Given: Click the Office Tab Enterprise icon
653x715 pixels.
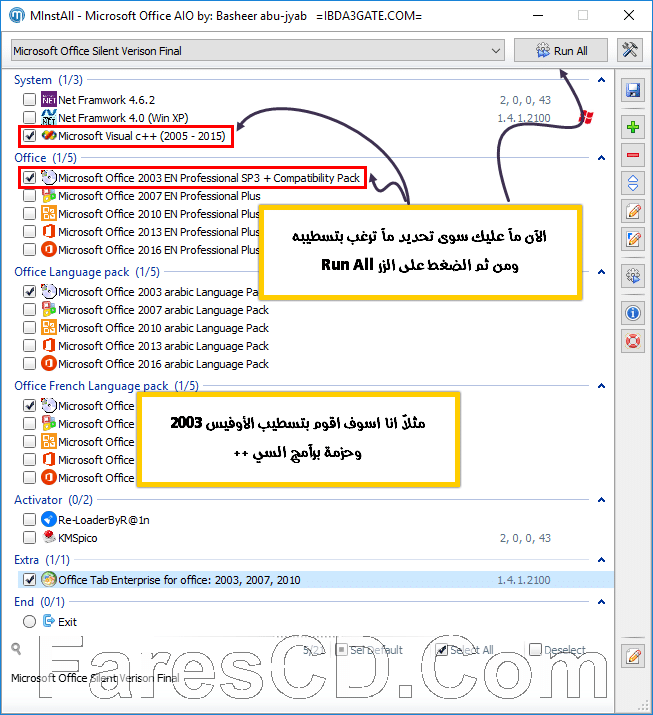Looking at the screenshot, I should pos(49,580).
